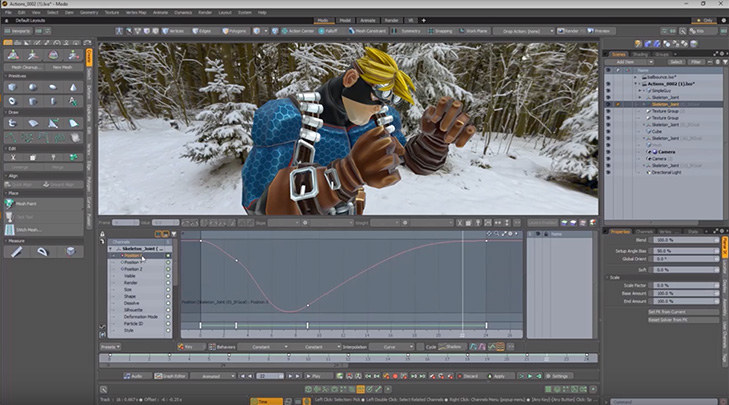The height and width of the screenshot is (405, 729).
Task: Open the Add Item dropdown
Action: pyautogui.click(x=632, y=62)
